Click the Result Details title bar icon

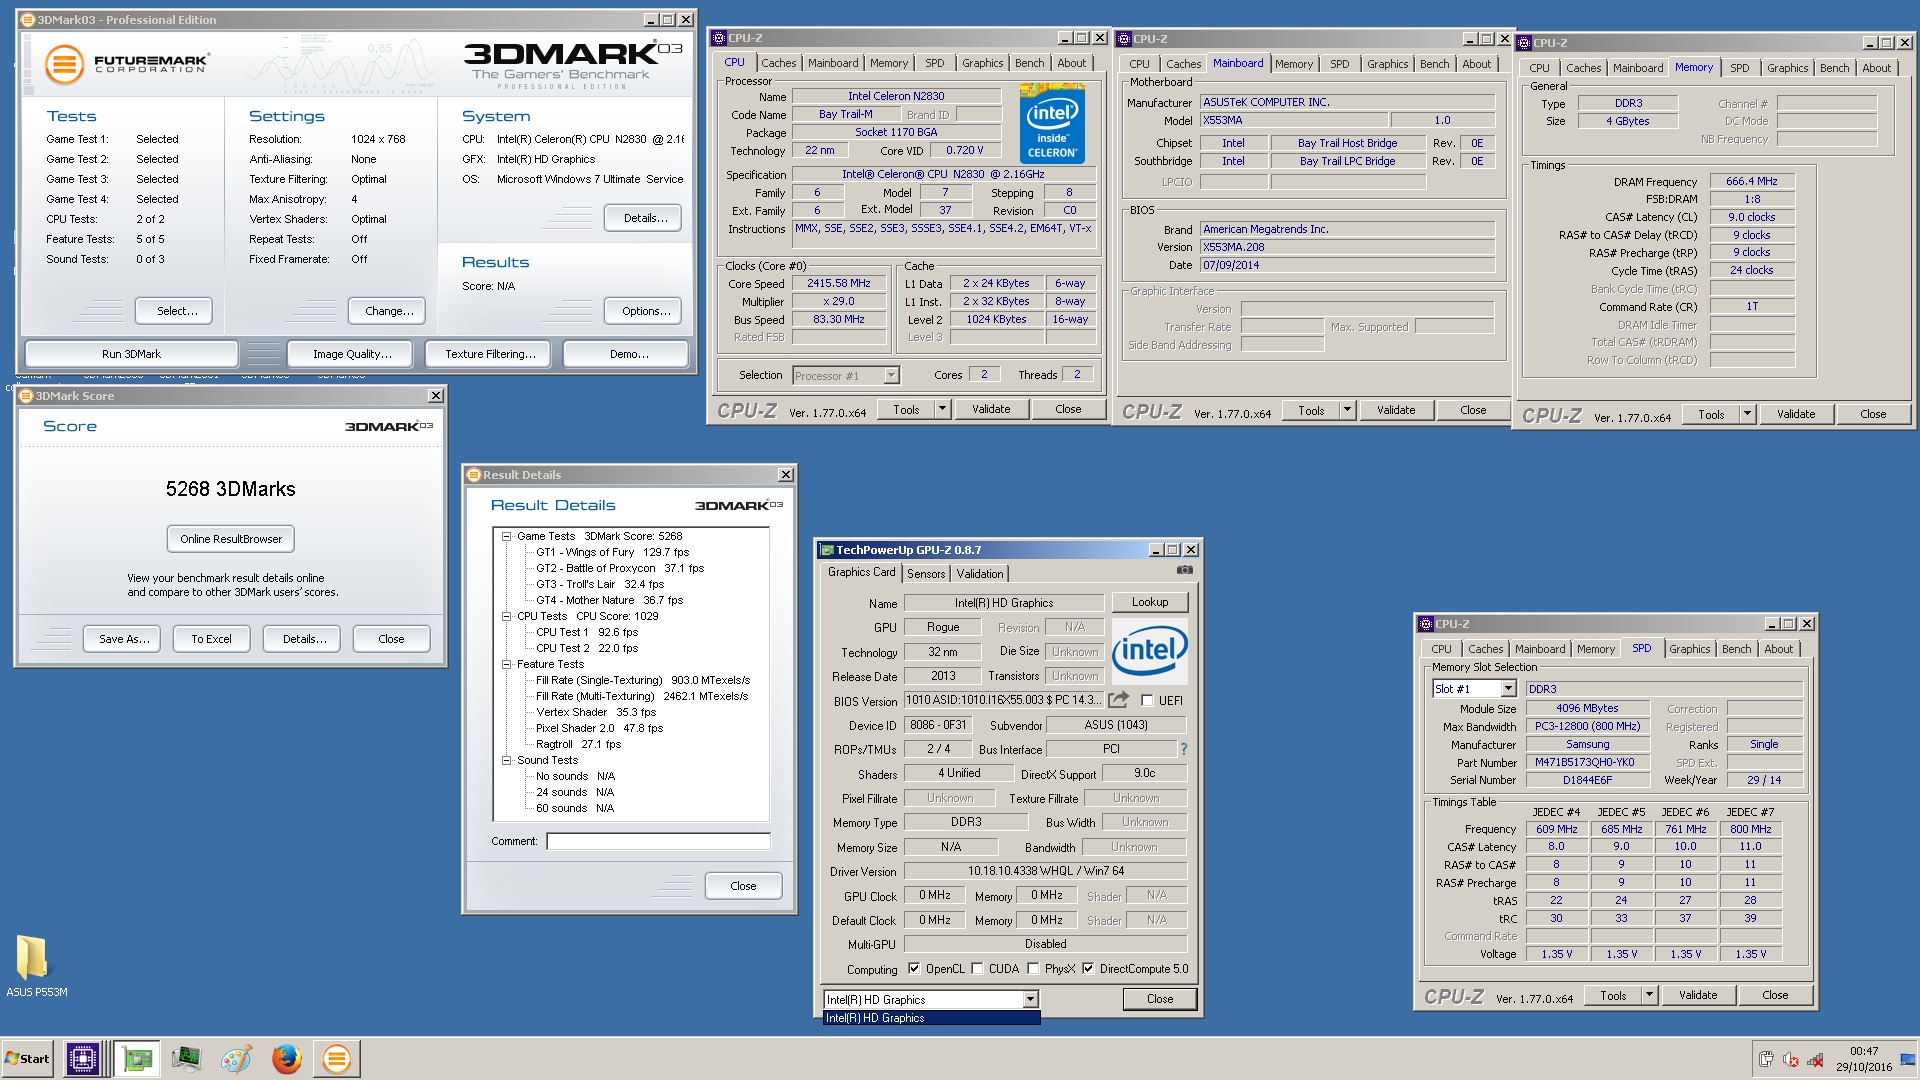point(475,475)
